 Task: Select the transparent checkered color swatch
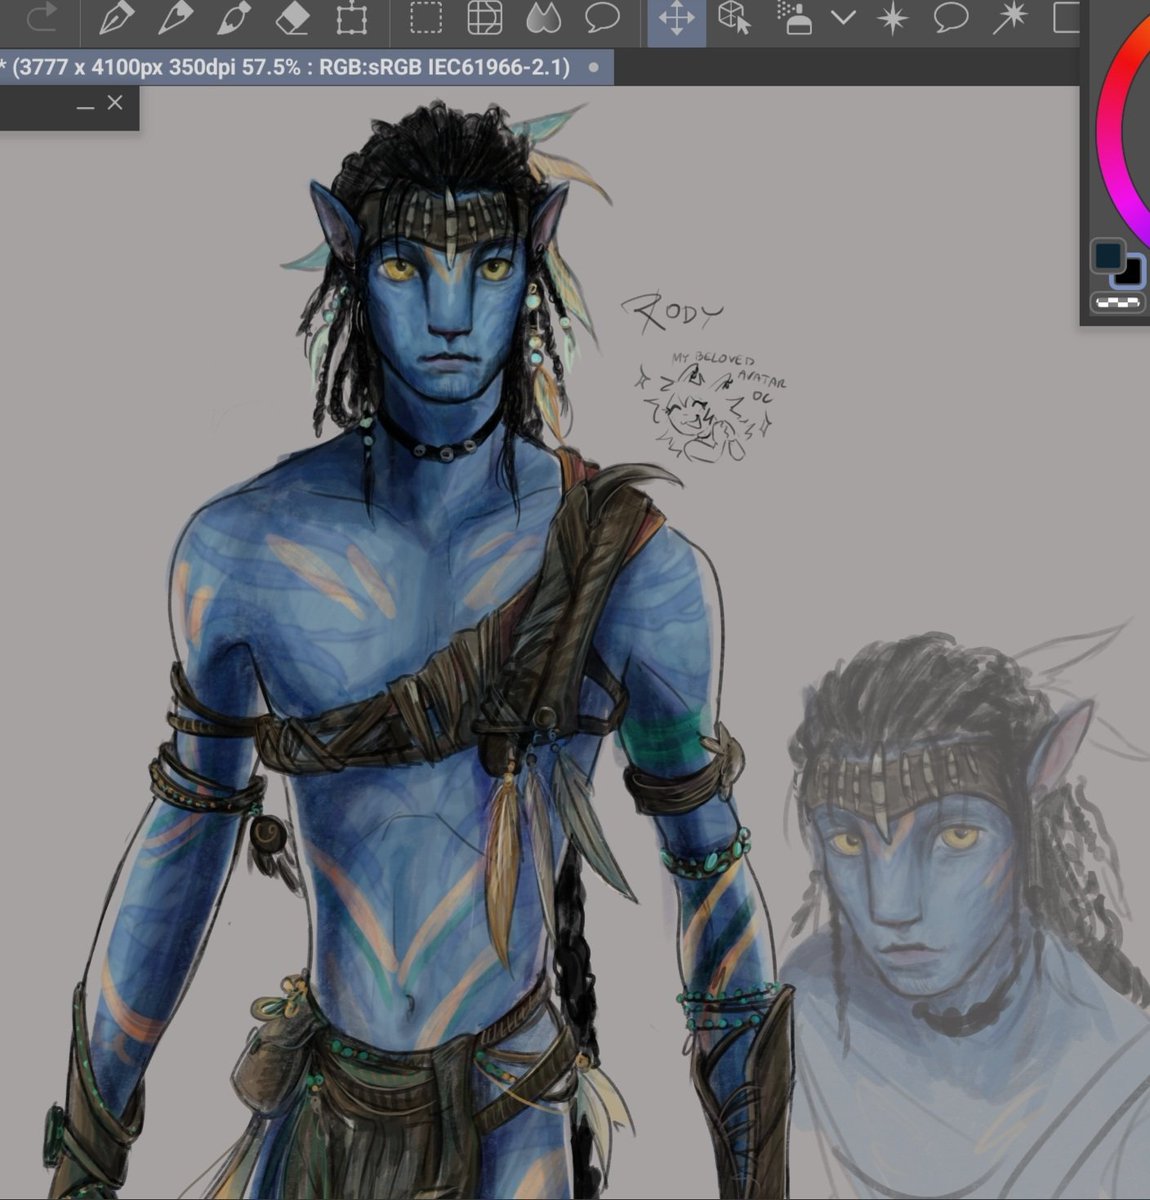(x=1118, y=303)
